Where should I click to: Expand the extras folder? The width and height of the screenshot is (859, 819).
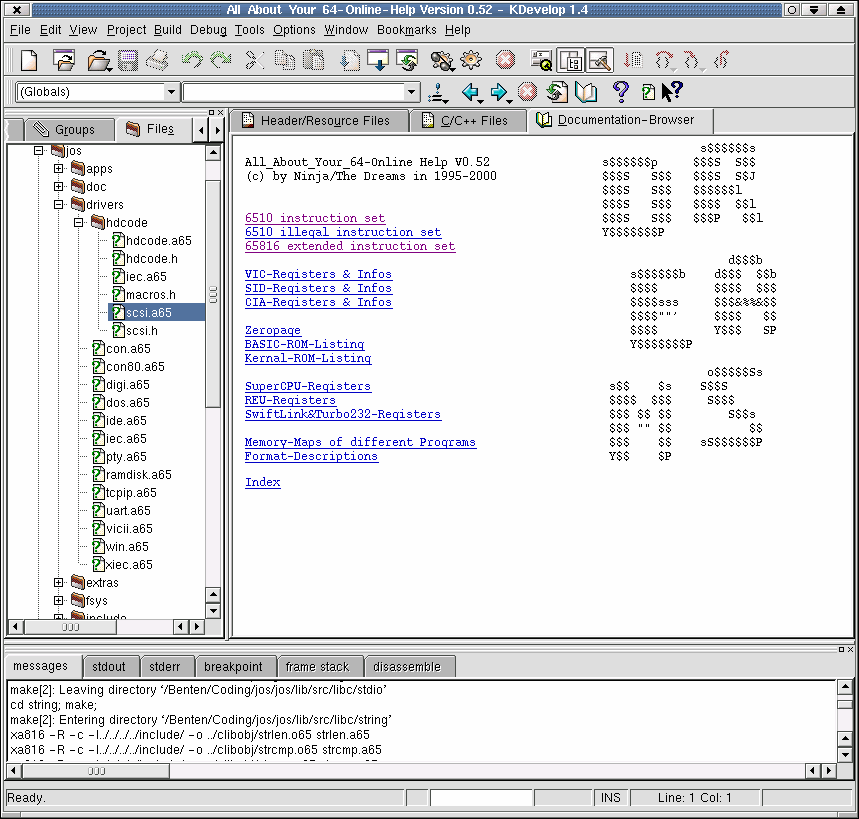(59, 582)
